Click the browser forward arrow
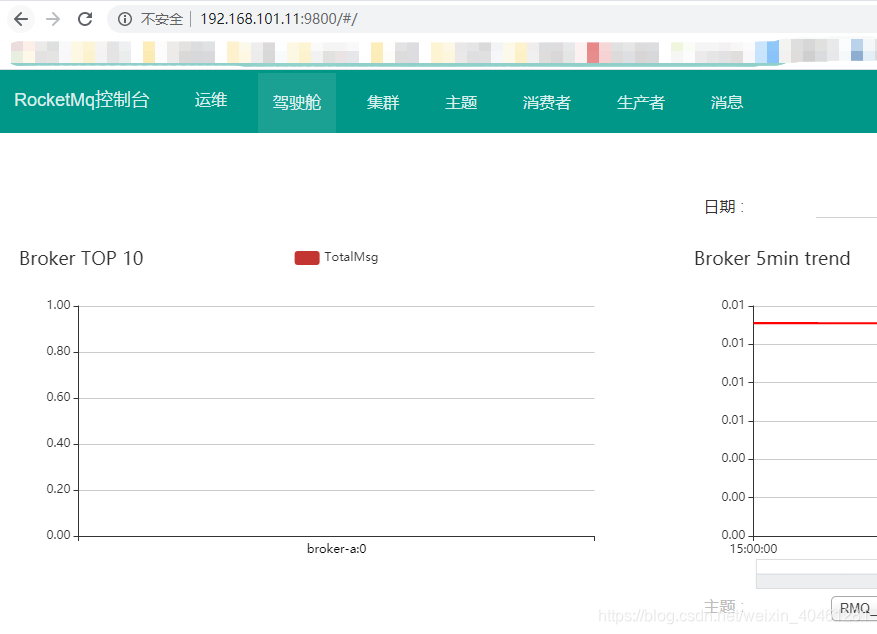 pyautogui.click(x=52, y=18)
